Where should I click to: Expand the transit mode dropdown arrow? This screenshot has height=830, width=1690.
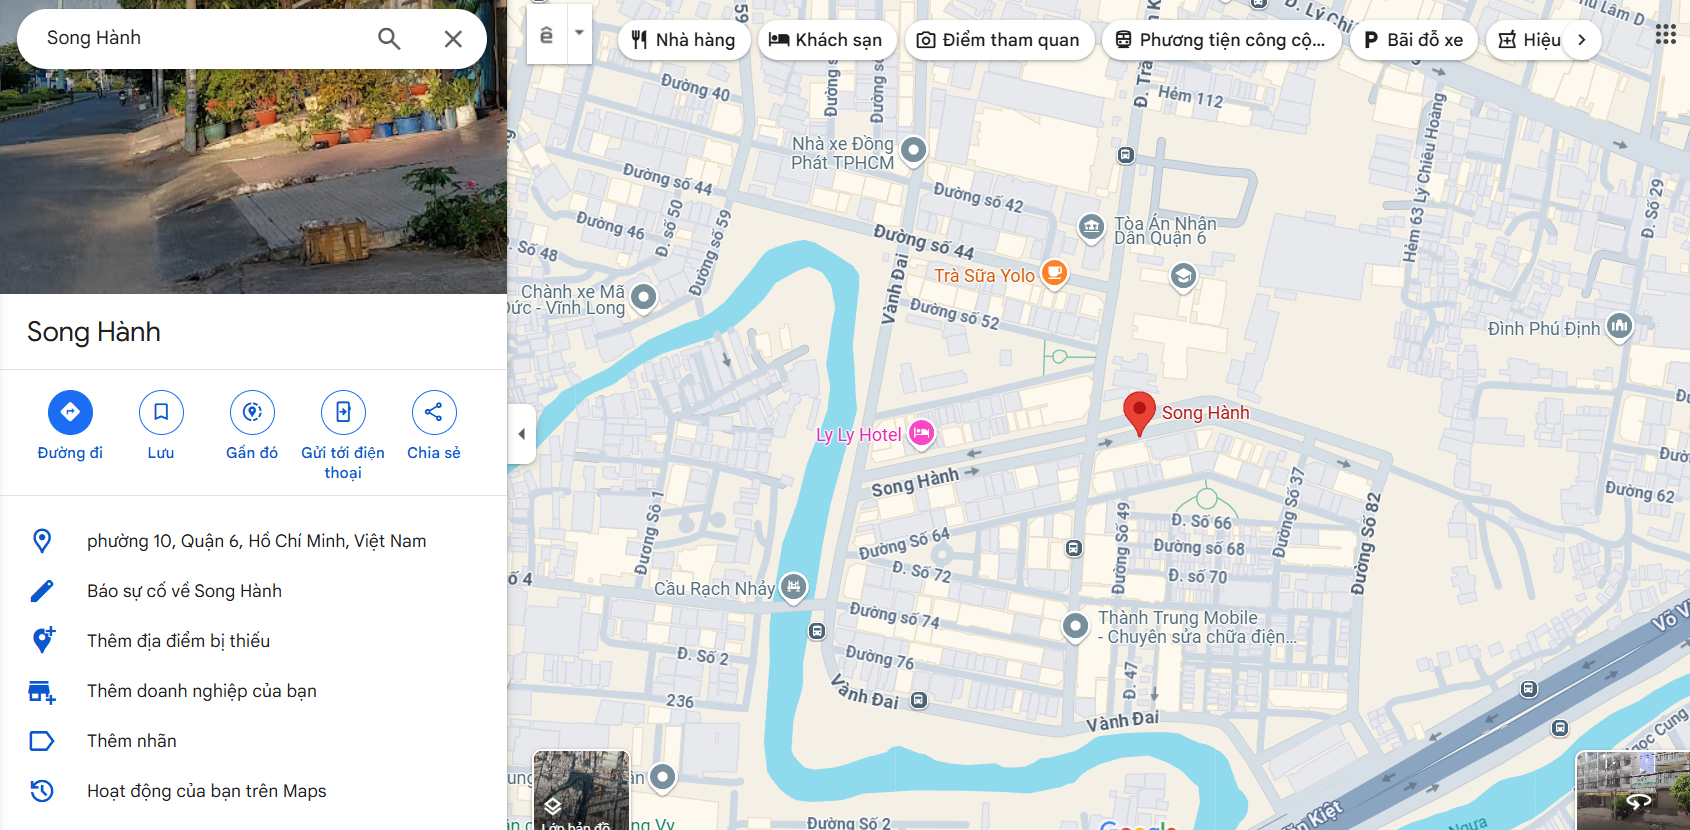coord(579,33)
